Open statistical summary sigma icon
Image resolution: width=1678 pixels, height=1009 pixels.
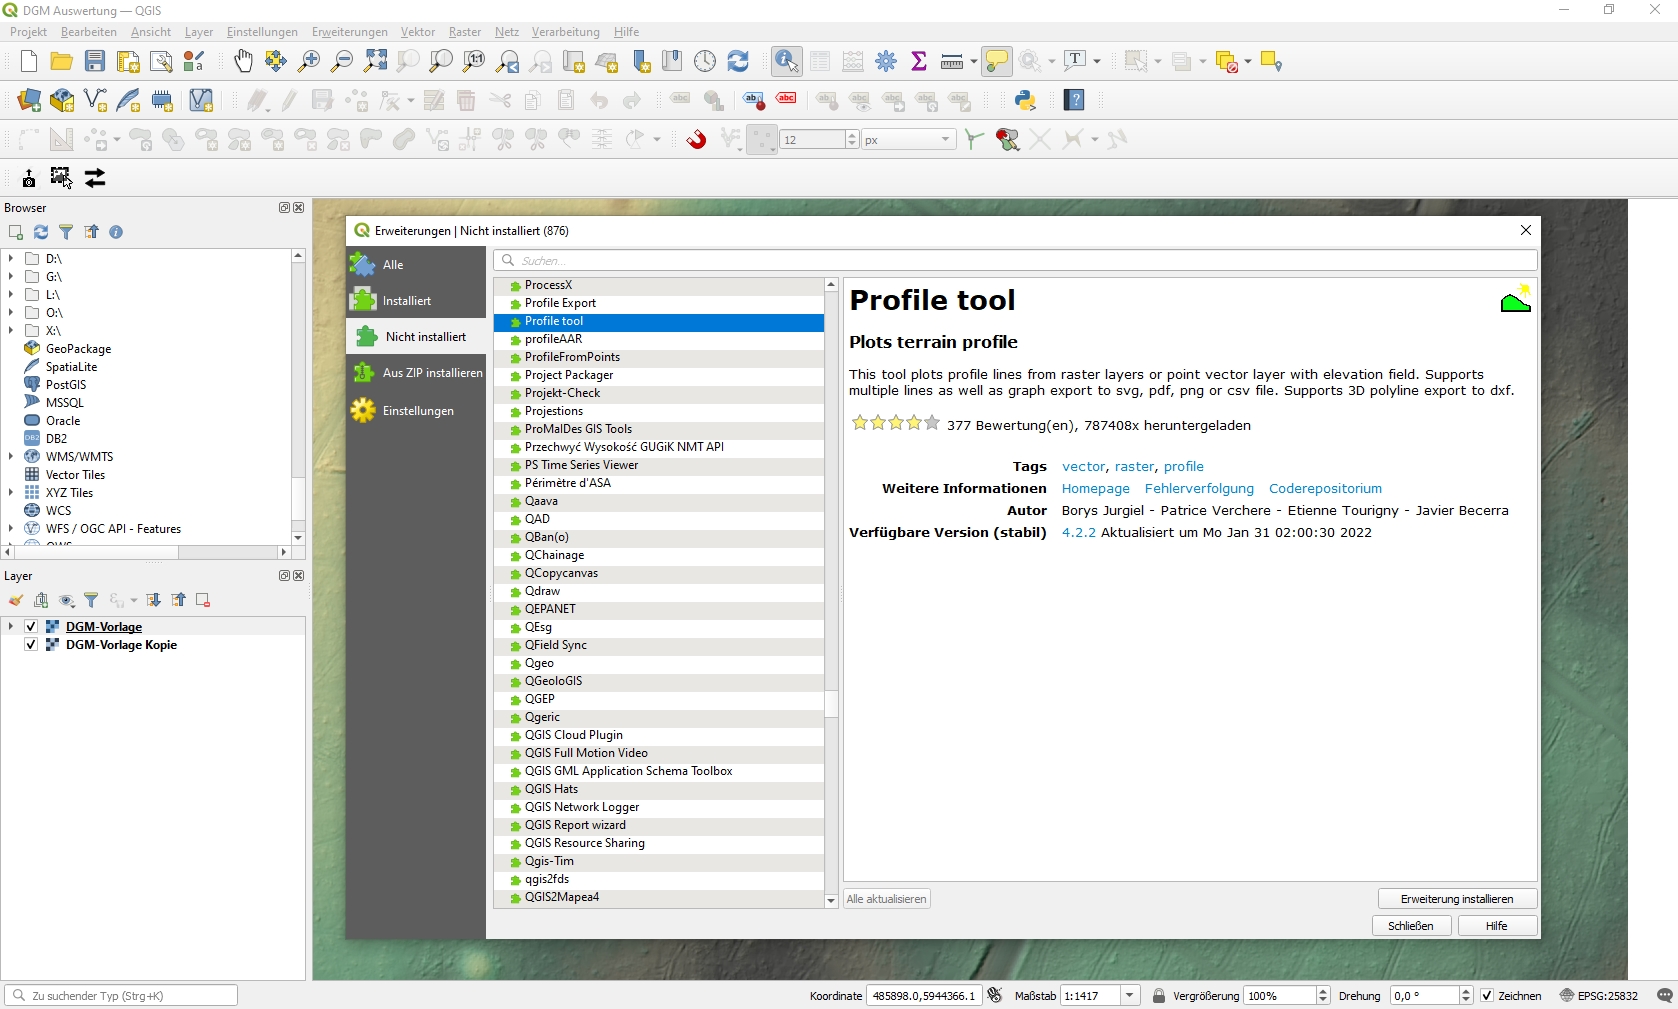(919, 62)
